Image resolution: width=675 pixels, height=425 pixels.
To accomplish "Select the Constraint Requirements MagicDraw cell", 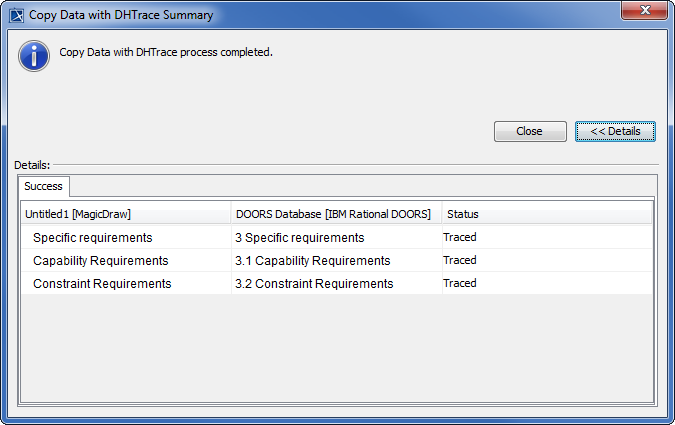I will 102,284.
